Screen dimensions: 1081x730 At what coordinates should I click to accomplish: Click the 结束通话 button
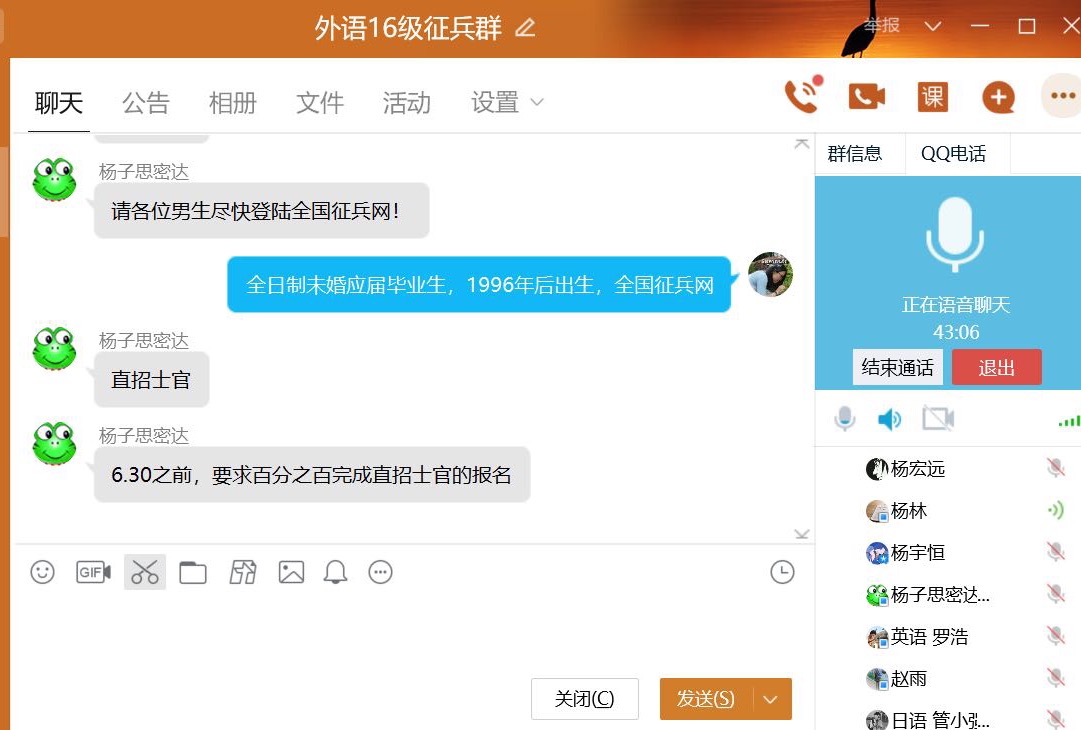(x=897, y=367)
